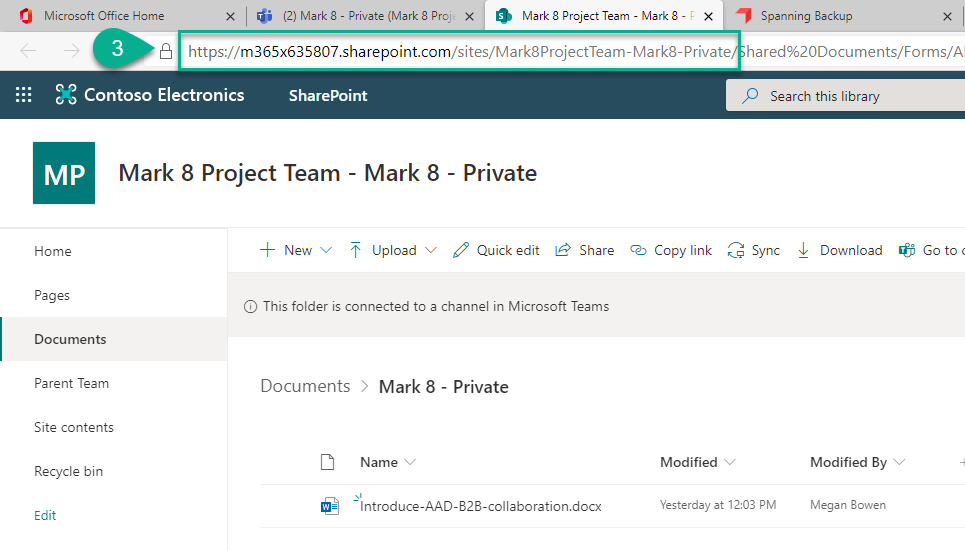Click the Word document file icon
Screen dimensions: 965x550
pyautogui.click(x=330, y=506)
